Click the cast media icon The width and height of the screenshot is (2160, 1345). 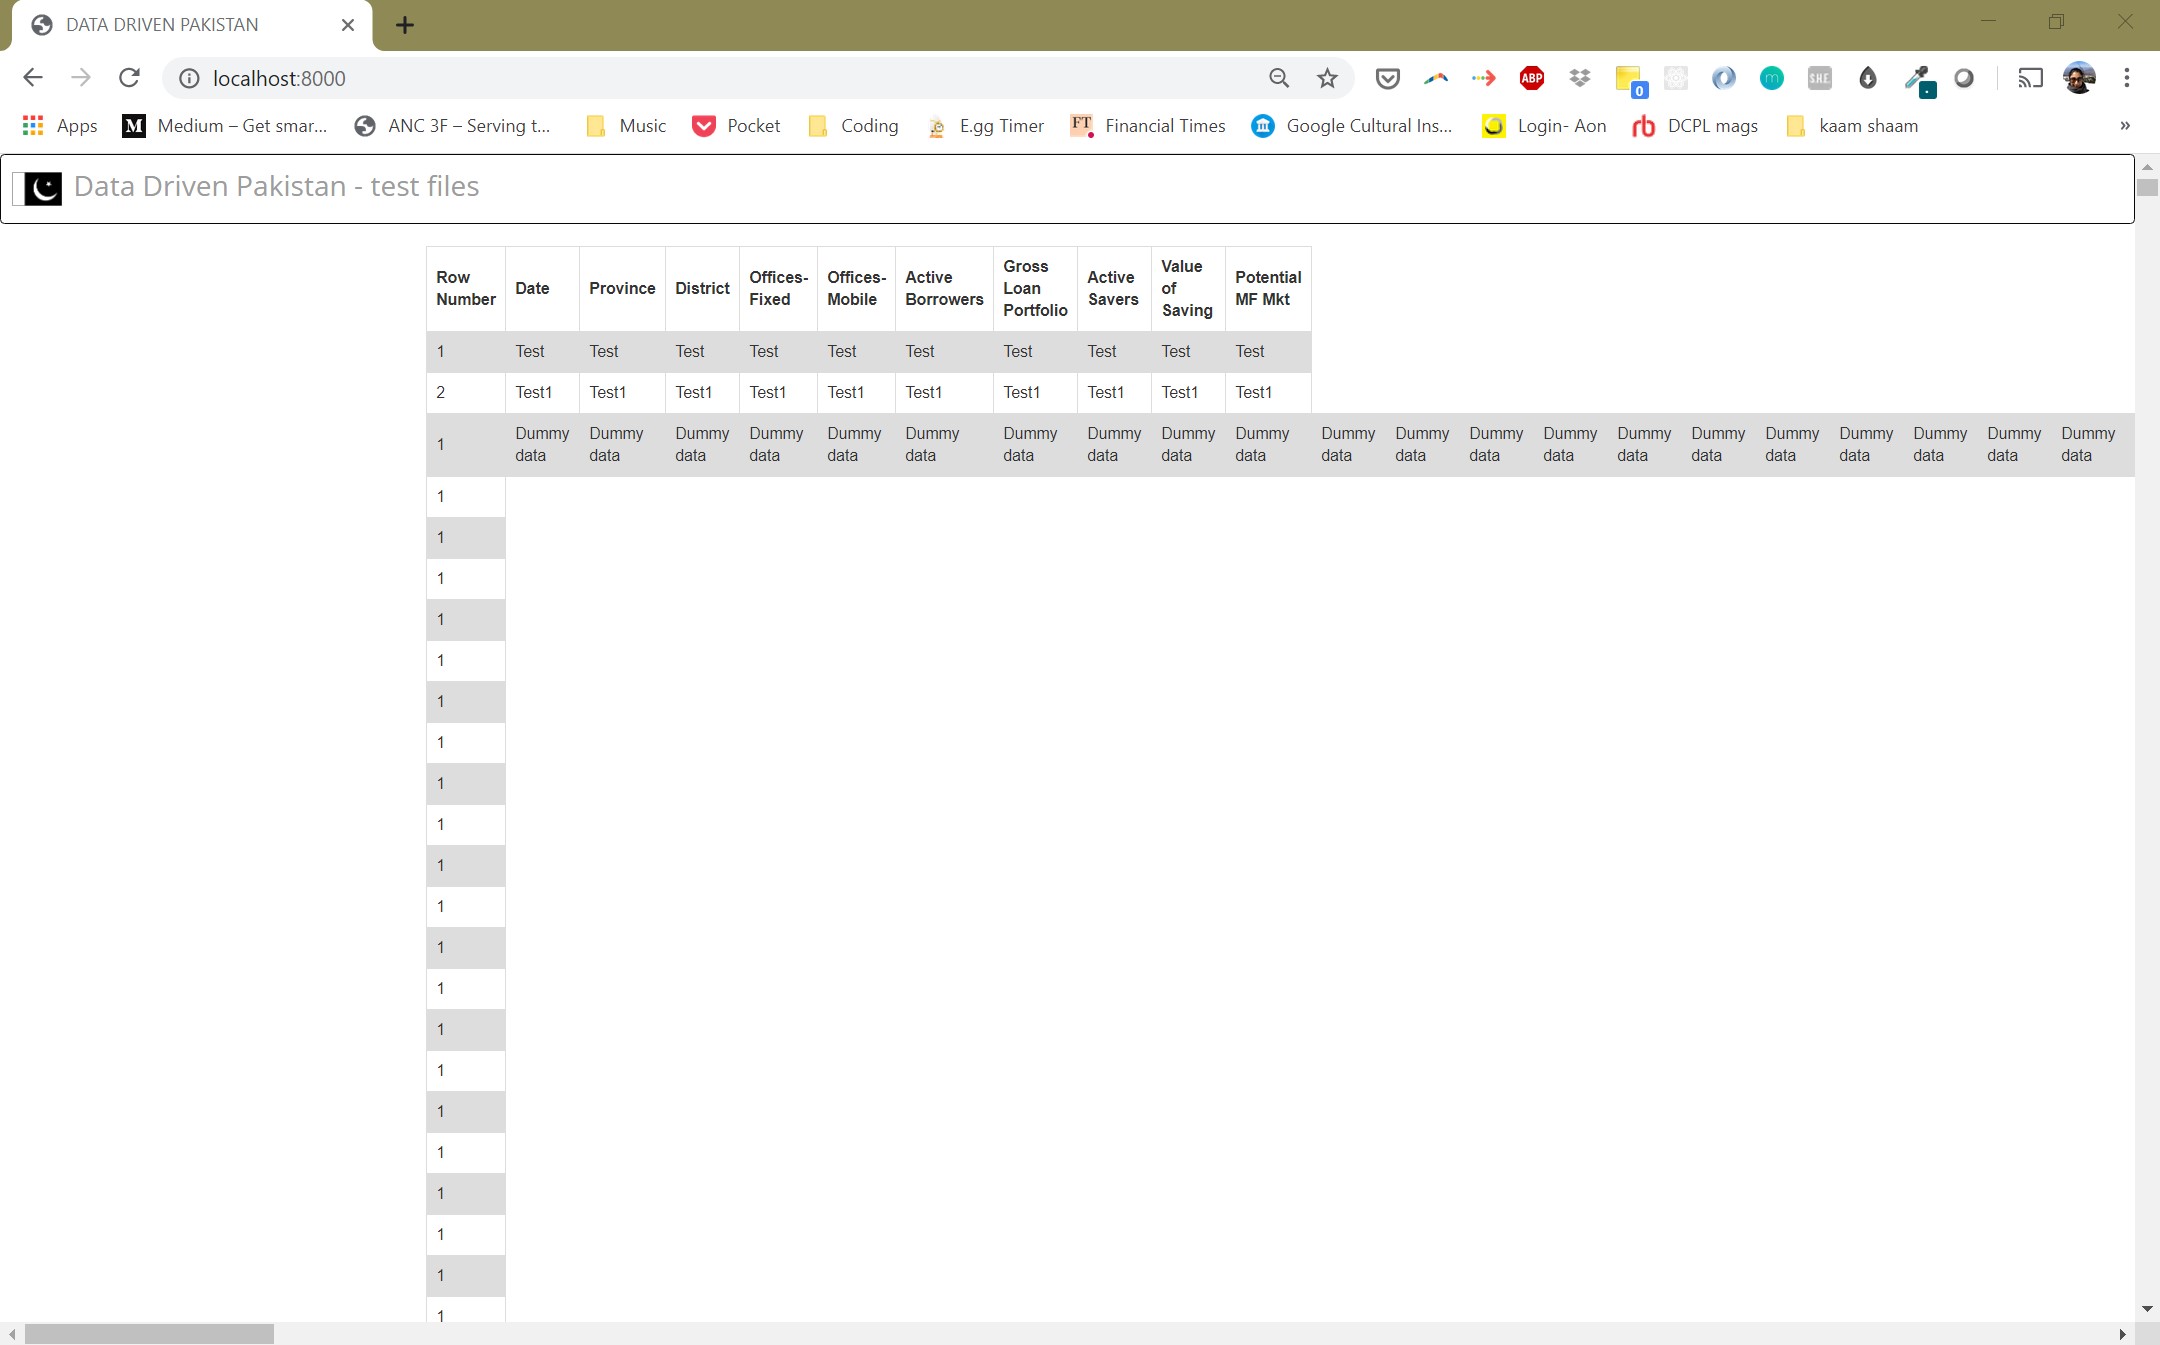(x=2029, y=78)
